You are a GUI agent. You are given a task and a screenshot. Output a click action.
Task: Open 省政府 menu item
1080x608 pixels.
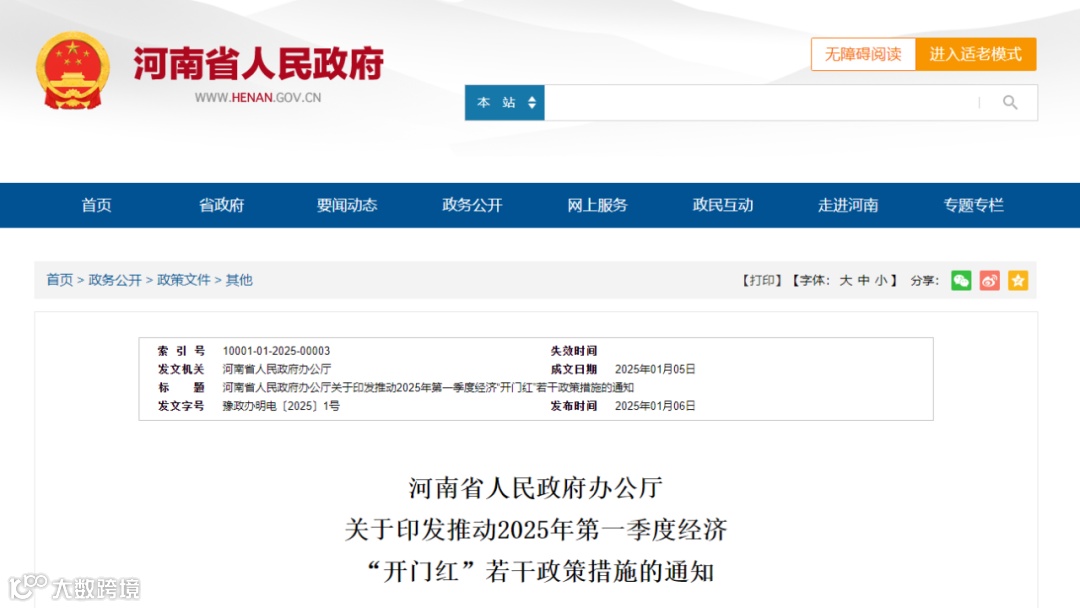(x=222, y=205)
